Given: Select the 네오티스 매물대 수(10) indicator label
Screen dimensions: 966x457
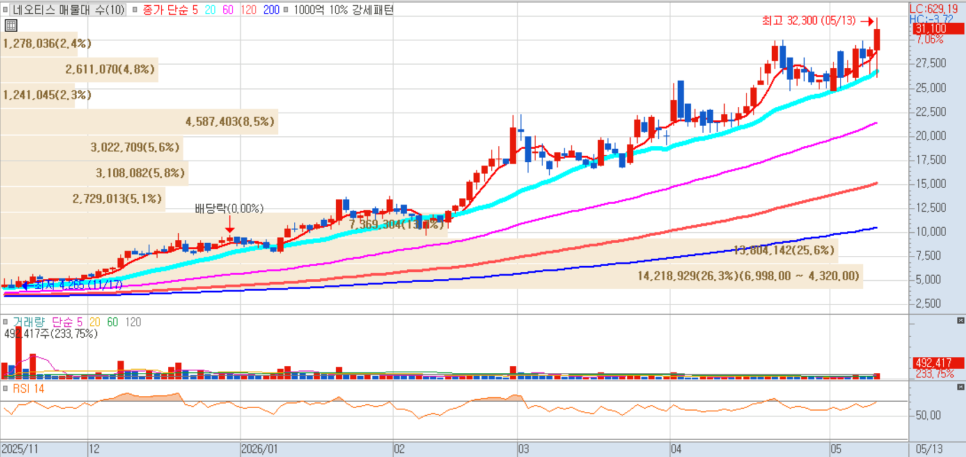Looking at the screenshot, I should [x=68, y=9].
